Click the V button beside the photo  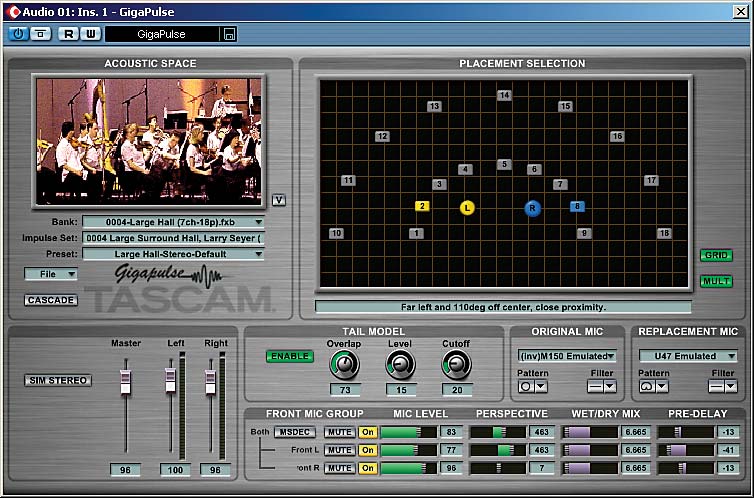pyautogui.click(x=279, y=200)
